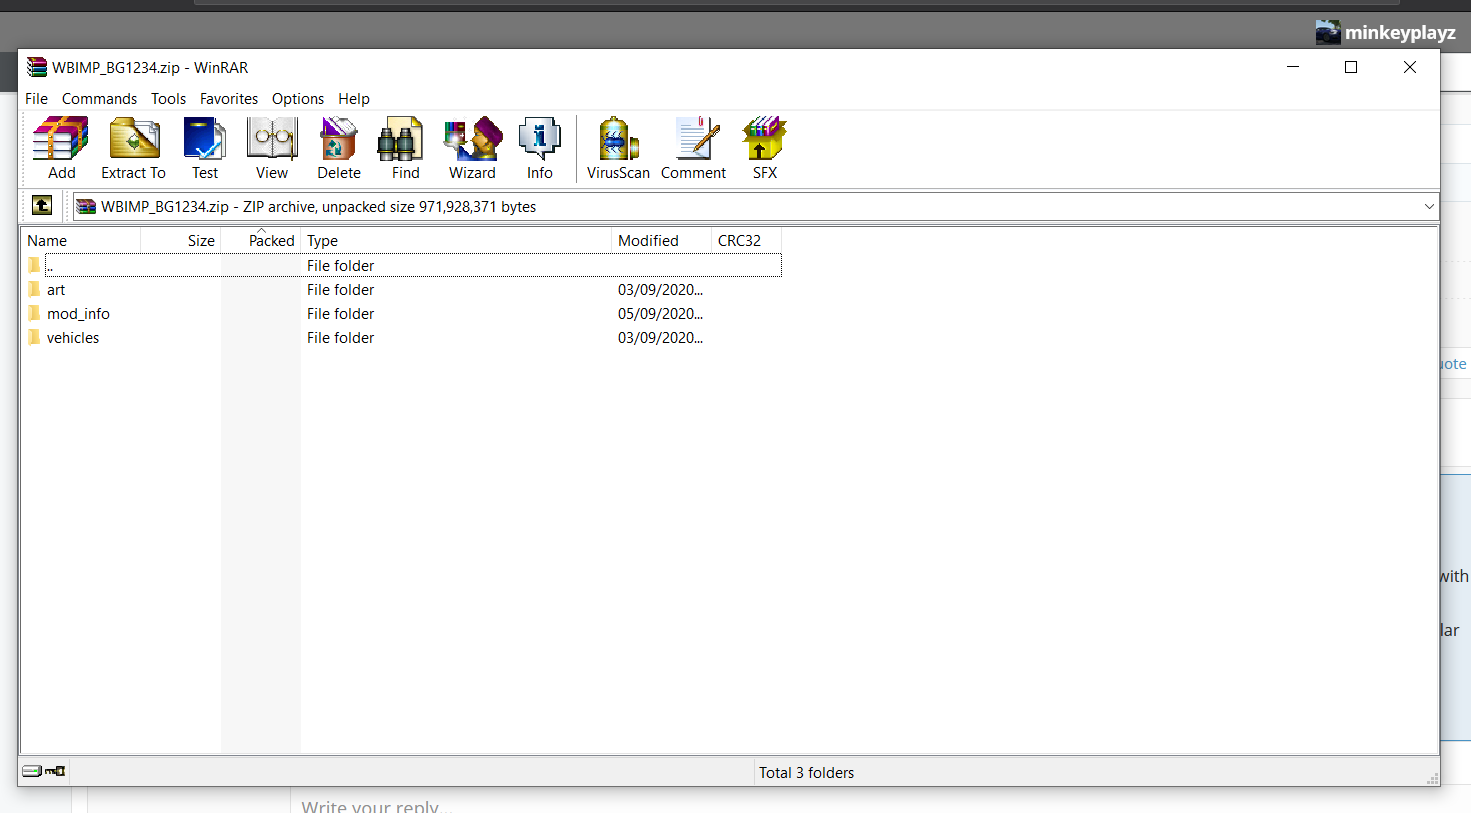Open the View file tool
1471x813 pixels.
[x=272, y=148]
